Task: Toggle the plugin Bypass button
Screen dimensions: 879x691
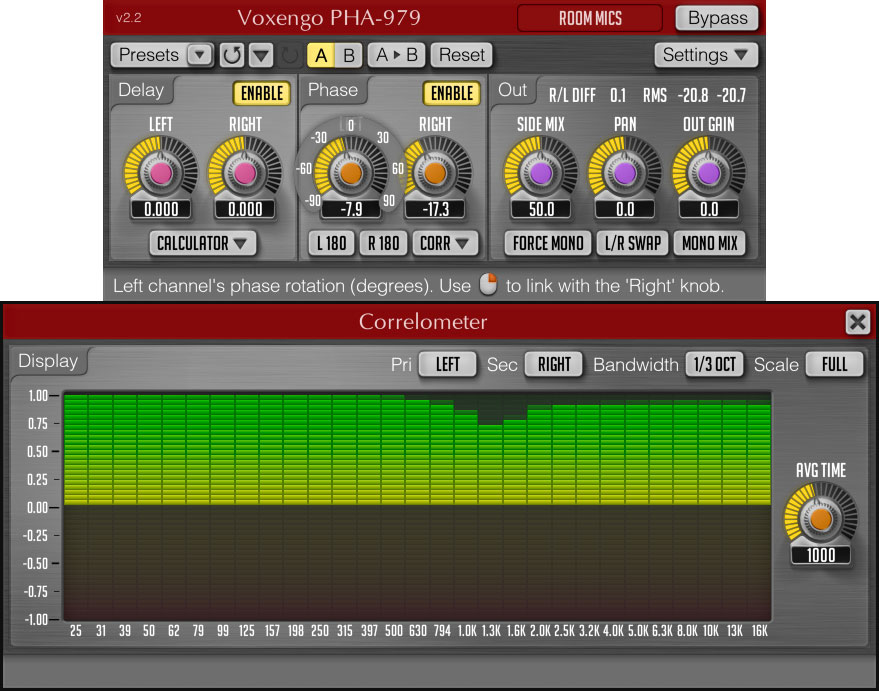Action: [717, 18]
